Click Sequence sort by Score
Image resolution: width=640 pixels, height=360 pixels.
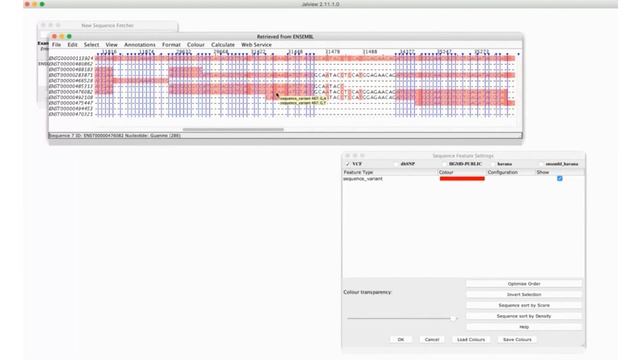tap(524, 305)
